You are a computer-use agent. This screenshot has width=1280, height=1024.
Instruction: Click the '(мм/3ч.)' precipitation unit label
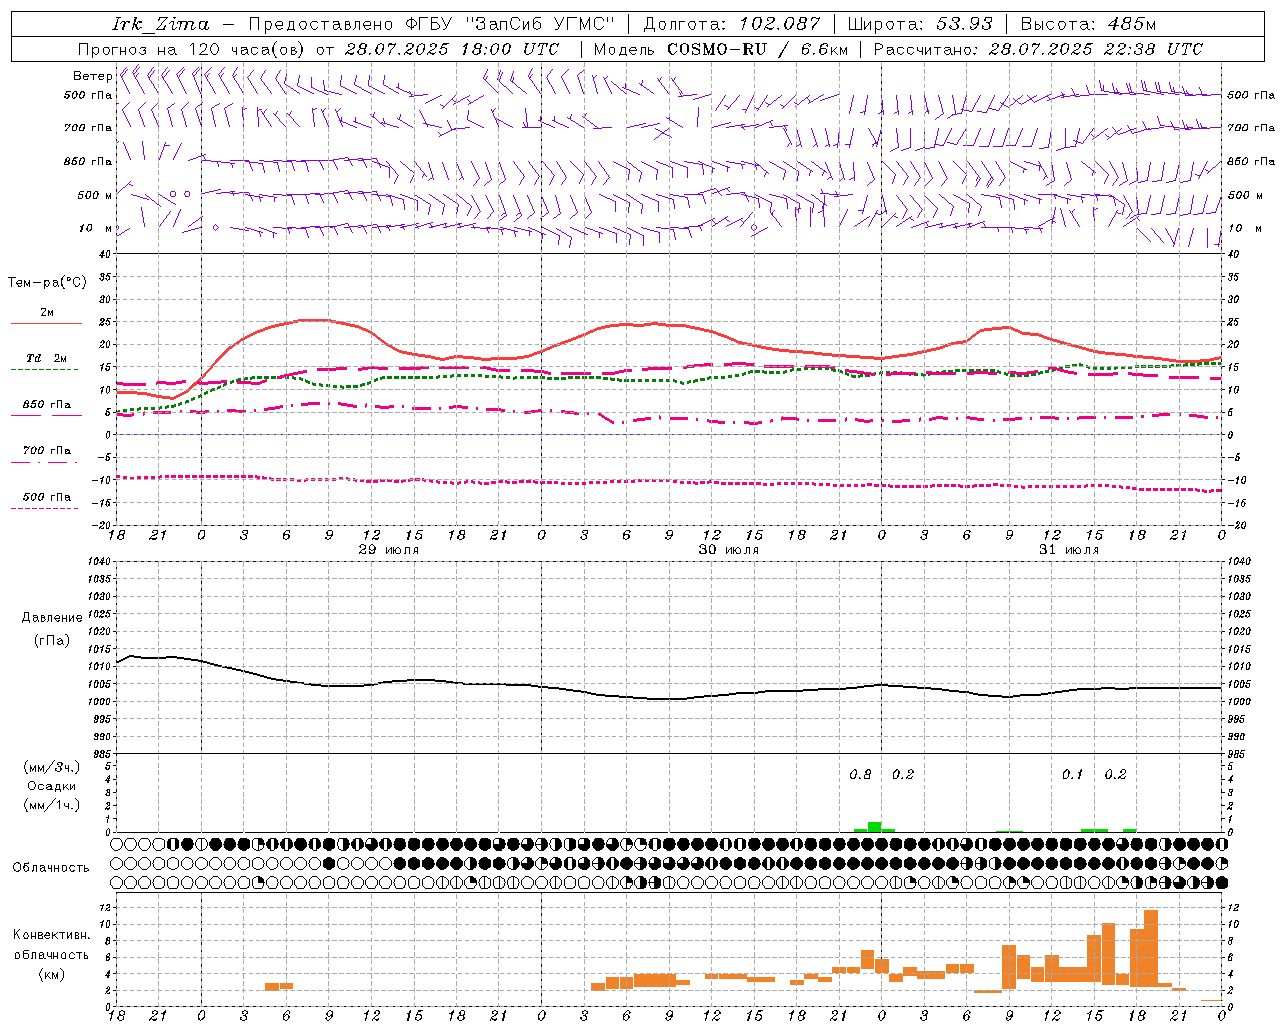pyautogui.click(x=52, y=768)
